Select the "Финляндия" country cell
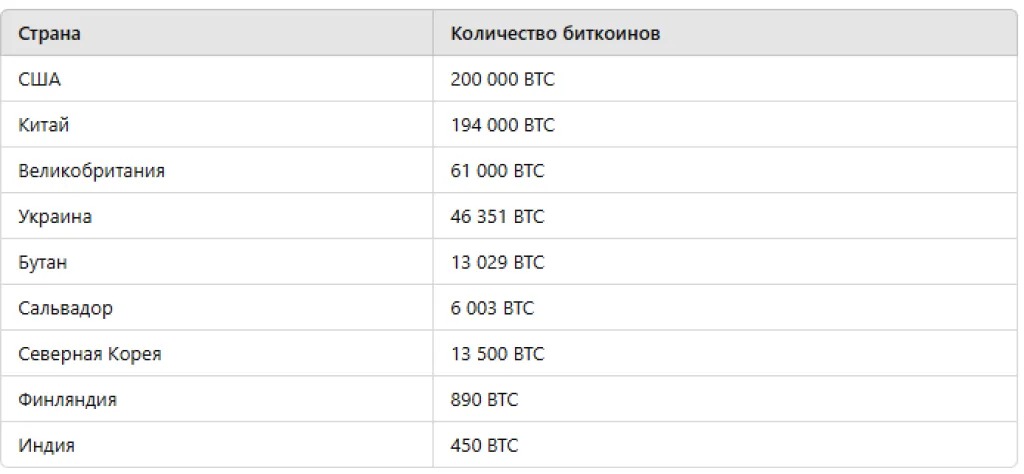Screen dimensions: 1024x474 click(x=68, y=400)
